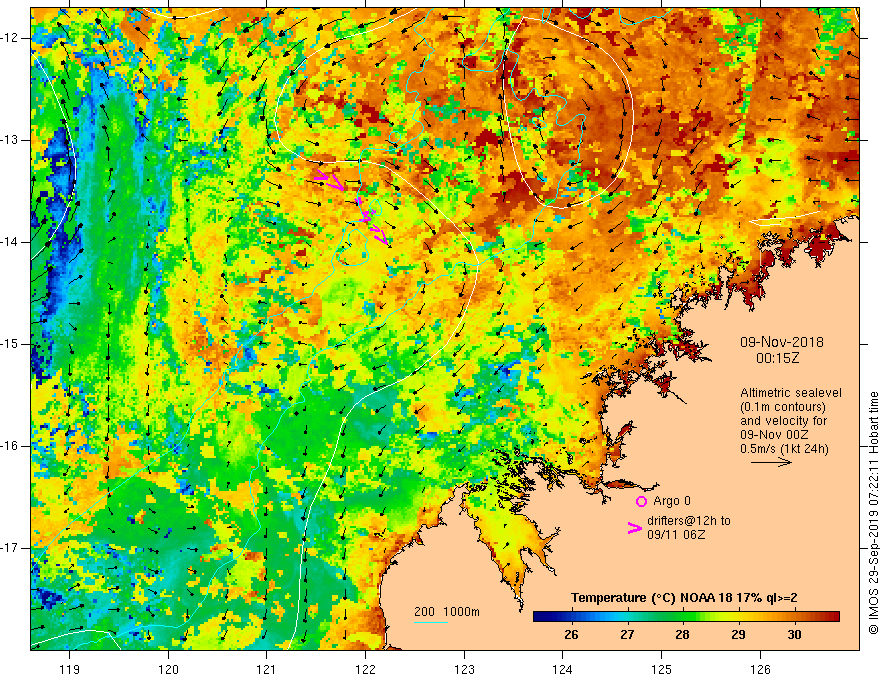Click longitude axis label 122

point(365,669)
